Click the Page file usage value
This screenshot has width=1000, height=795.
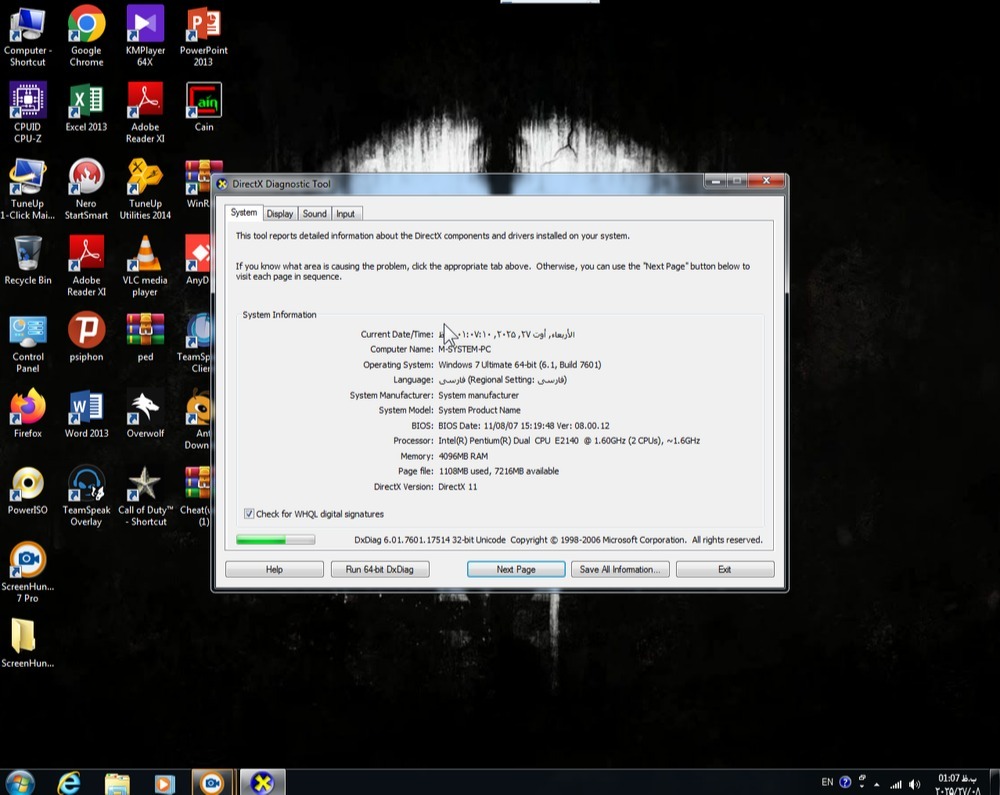click(499, 471)
